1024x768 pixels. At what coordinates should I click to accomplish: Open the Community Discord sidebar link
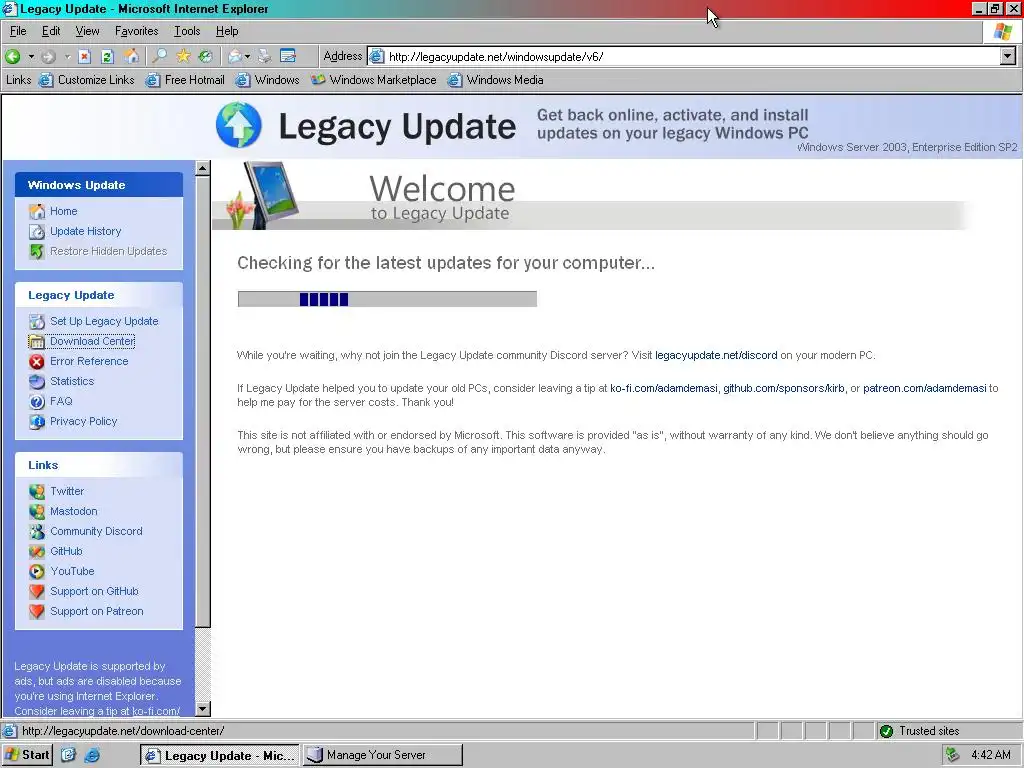[x=96, y=532]
